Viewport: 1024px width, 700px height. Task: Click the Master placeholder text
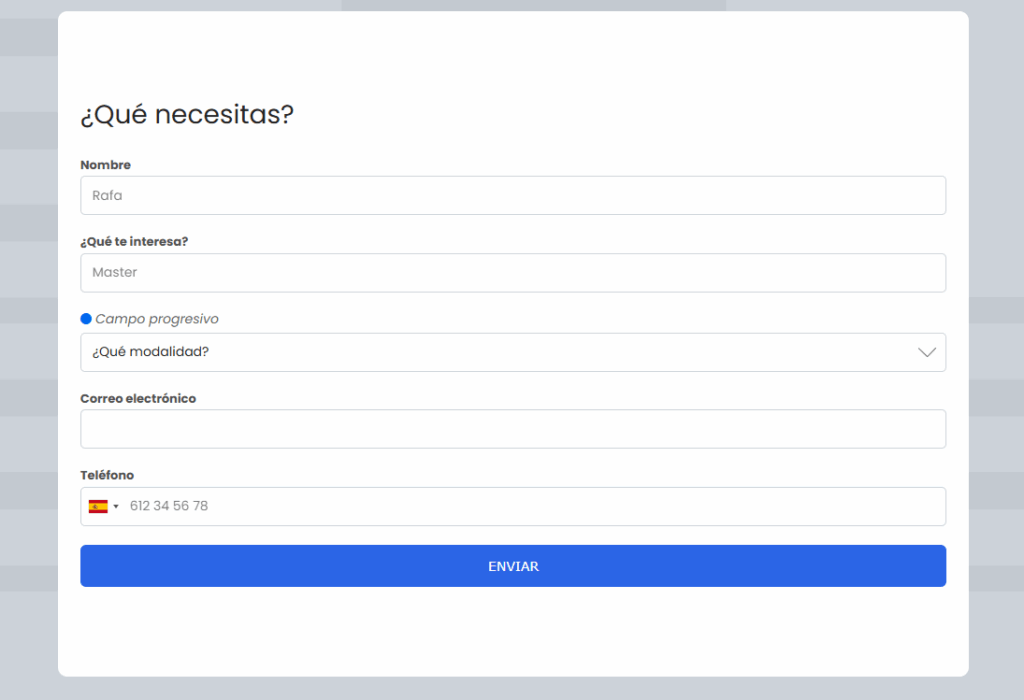point(115,272)
